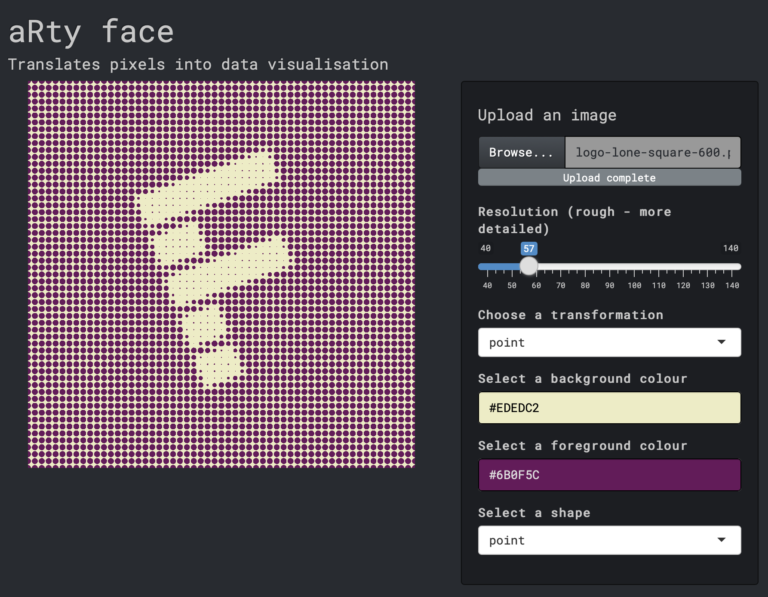The image size is (768, 597).
Task: Jump resolution slider to the 120 tick
Action: pyautogui.click(x=684, y=267)
